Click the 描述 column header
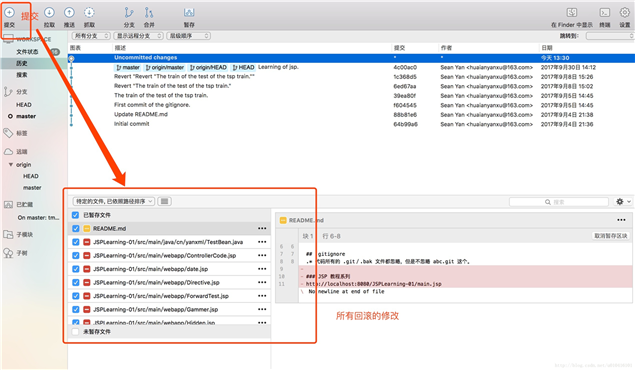 coord(120,48)
